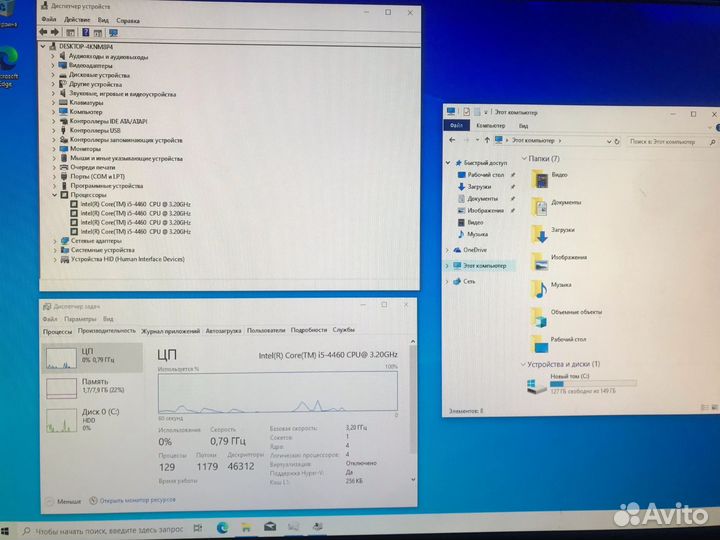Switch to the Службы tab

click(343, 330)
